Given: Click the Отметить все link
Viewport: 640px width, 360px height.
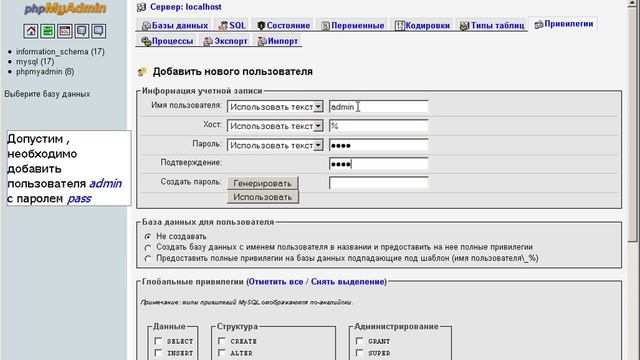Looking at the screenshot, I should pos(276,282).
